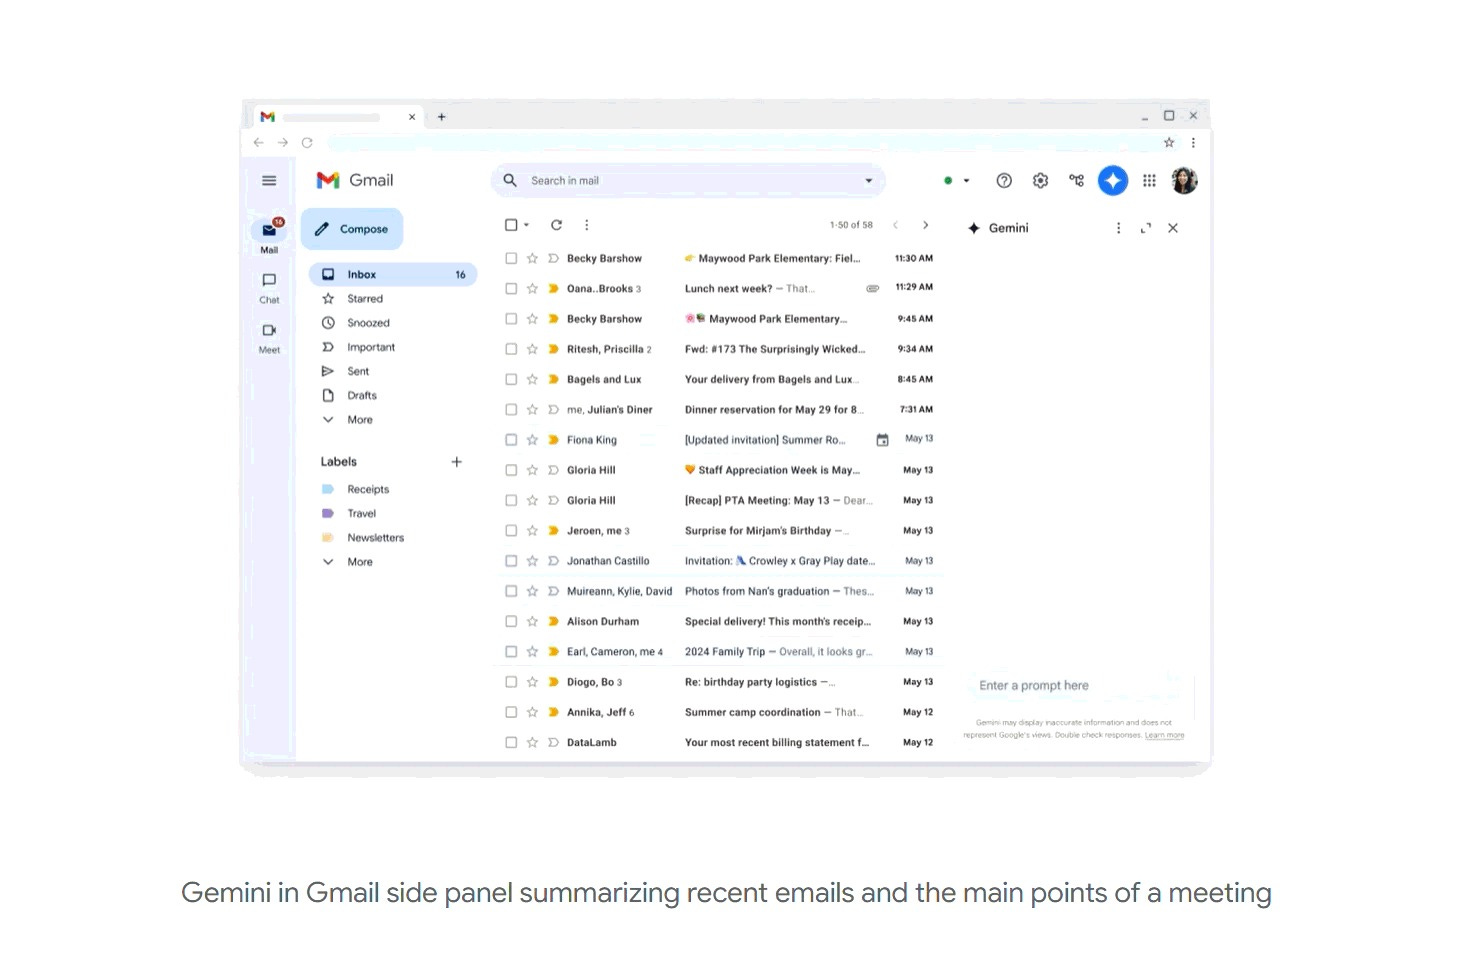Open the Settings gear icon
1472x978 pixels.
click(x=1040, y=181)
